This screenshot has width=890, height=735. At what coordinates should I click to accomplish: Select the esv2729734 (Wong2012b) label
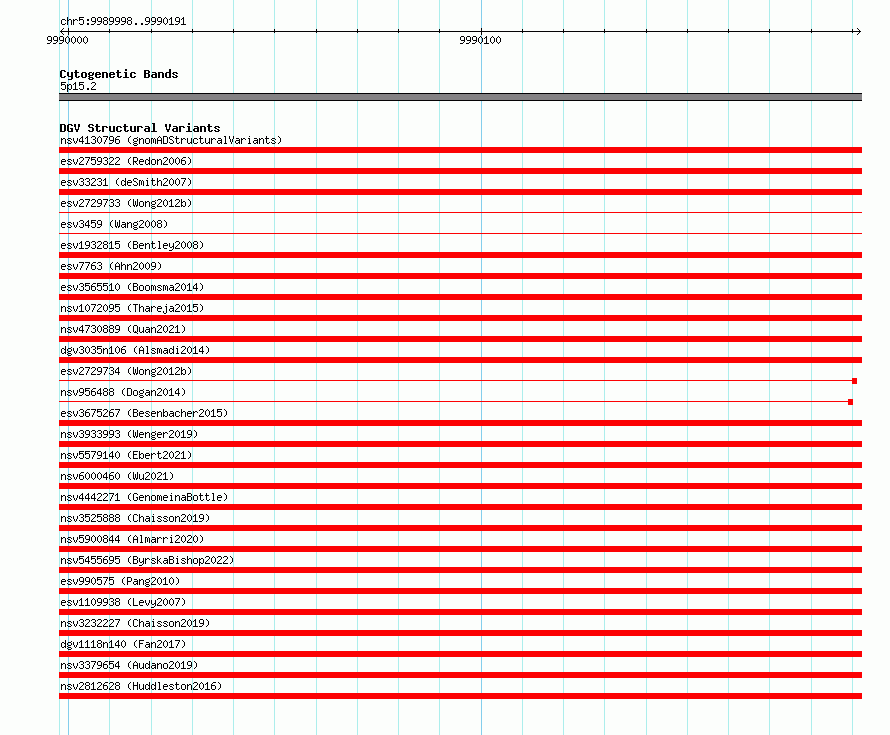tap(126, 371)
